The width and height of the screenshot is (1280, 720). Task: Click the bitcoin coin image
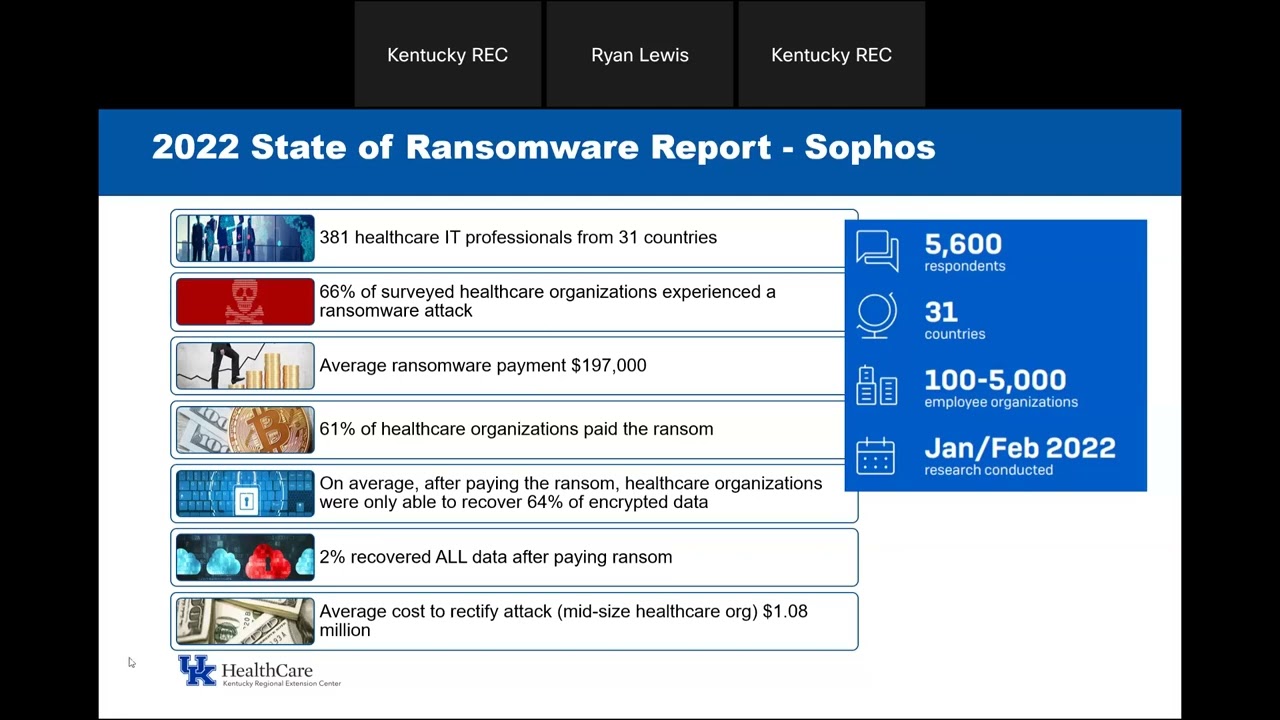click(245, 429)
